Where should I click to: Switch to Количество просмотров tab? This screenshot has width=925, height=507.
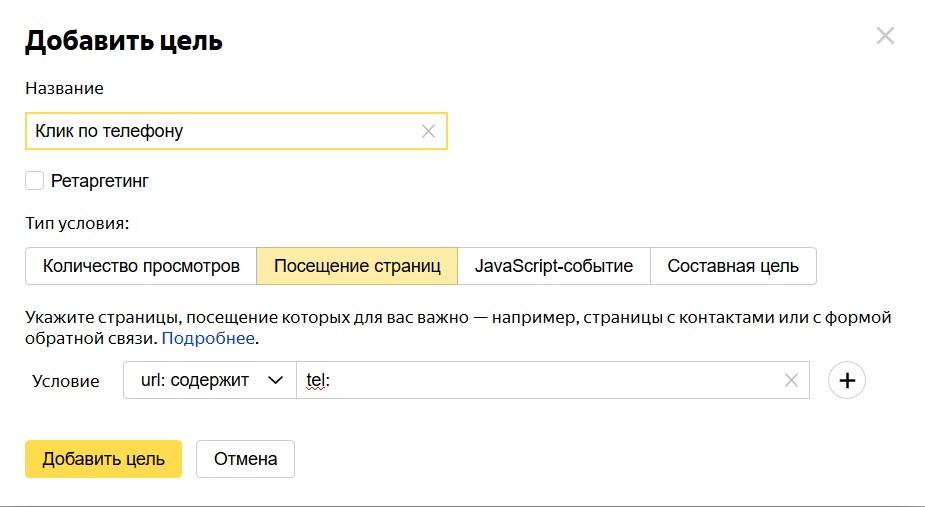pos(141,266)
